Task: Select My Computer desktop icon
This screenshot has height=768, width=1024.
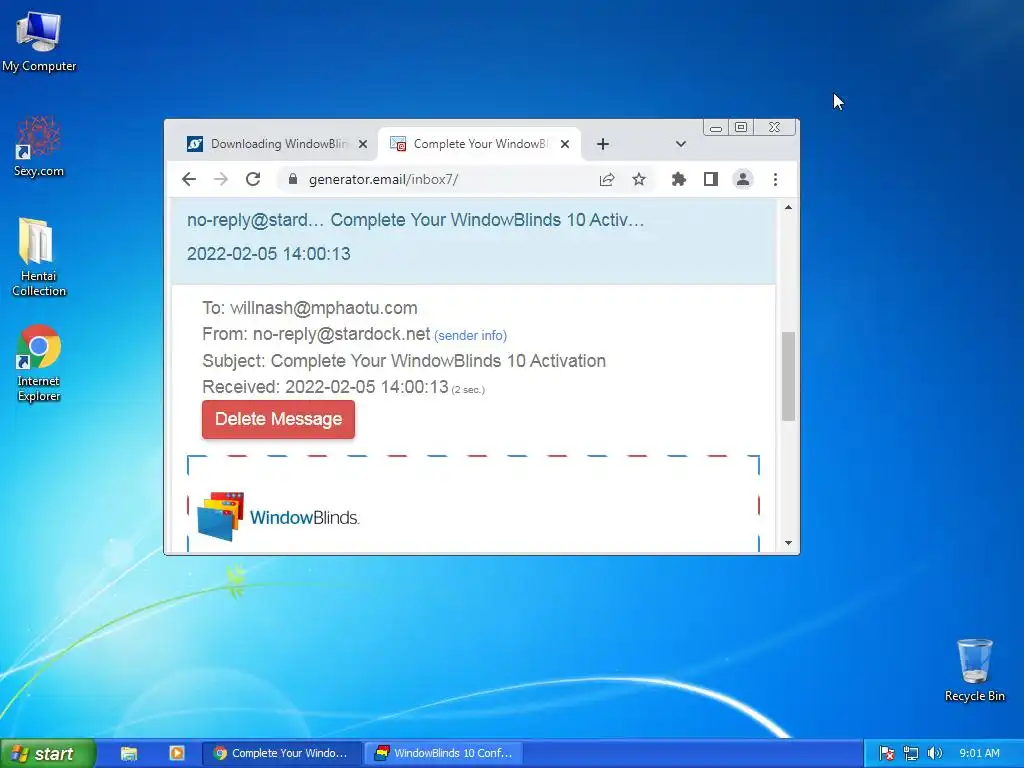Action: pos(39,40)
